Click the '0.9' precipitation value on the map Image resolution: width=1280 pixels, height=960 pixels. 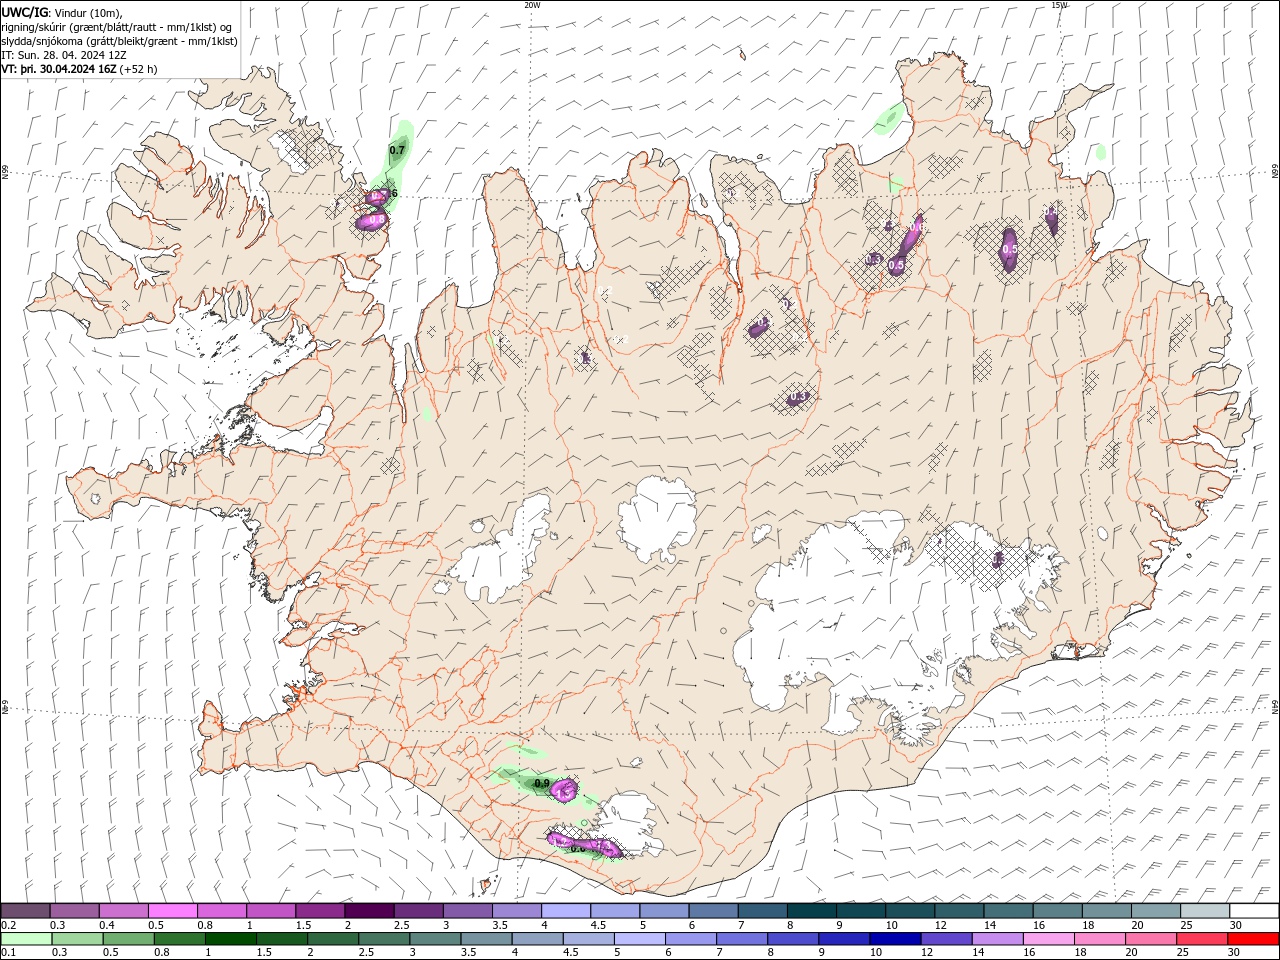click(543, 783)
